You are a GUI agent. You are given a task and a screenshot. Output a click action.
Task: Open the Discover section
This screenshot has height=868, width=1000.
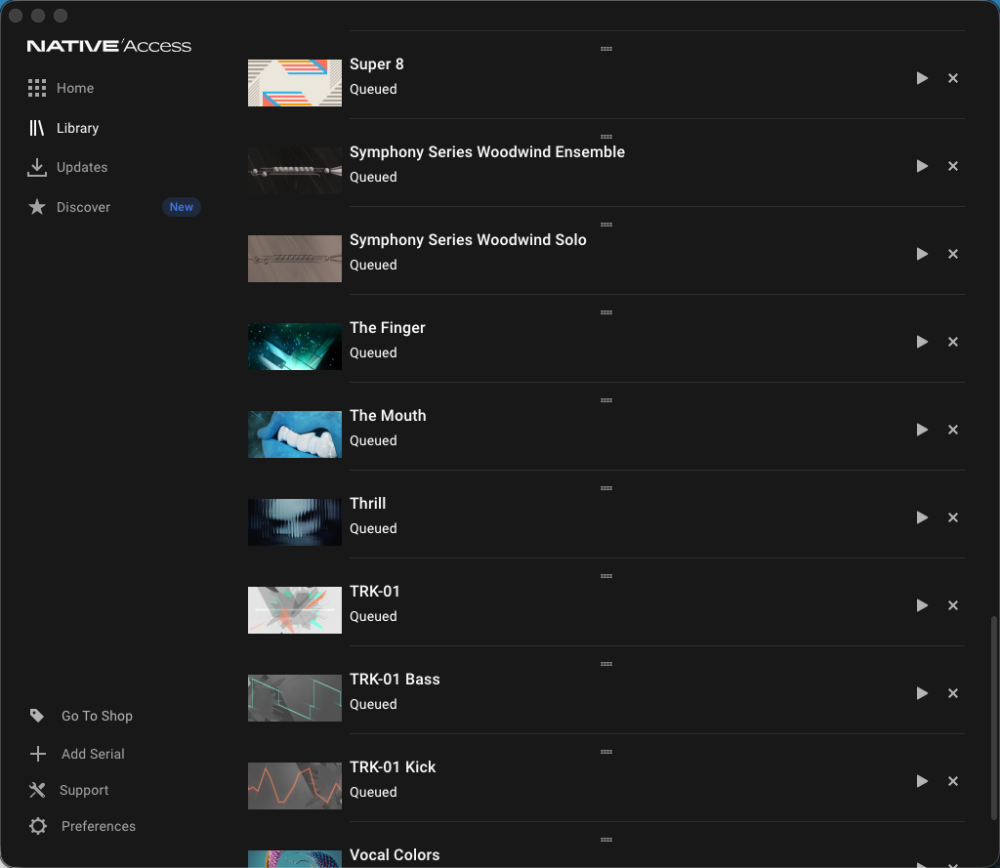point(69,207)
